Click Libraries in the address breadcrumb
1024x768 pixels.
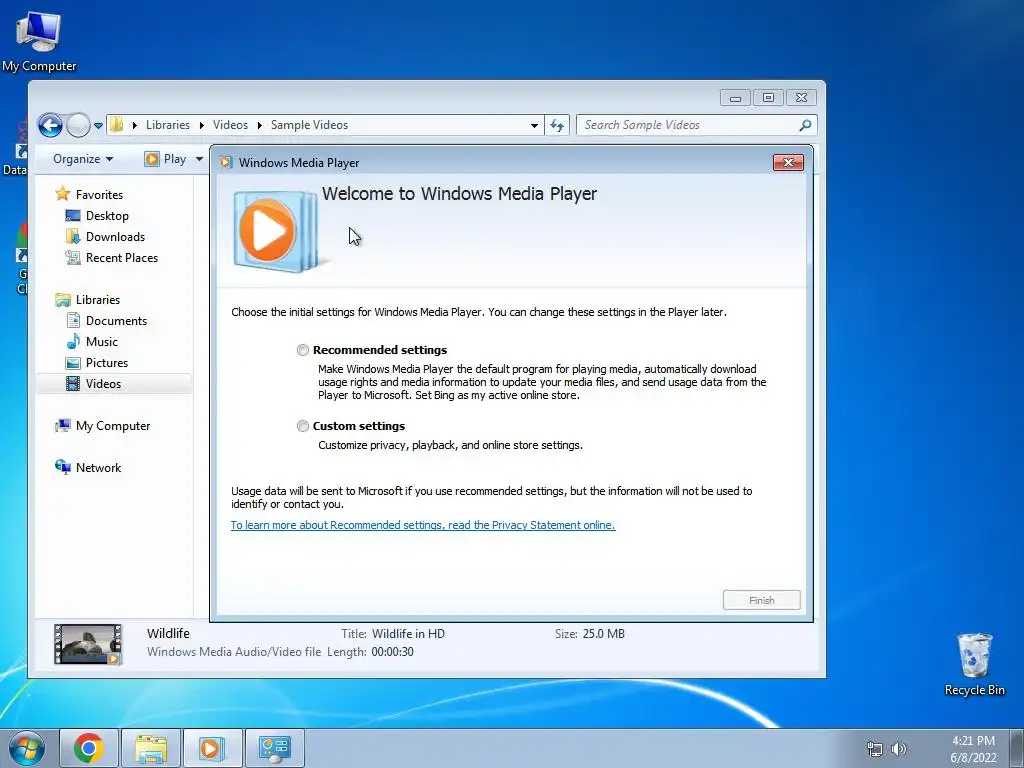[x=168, y=125]
